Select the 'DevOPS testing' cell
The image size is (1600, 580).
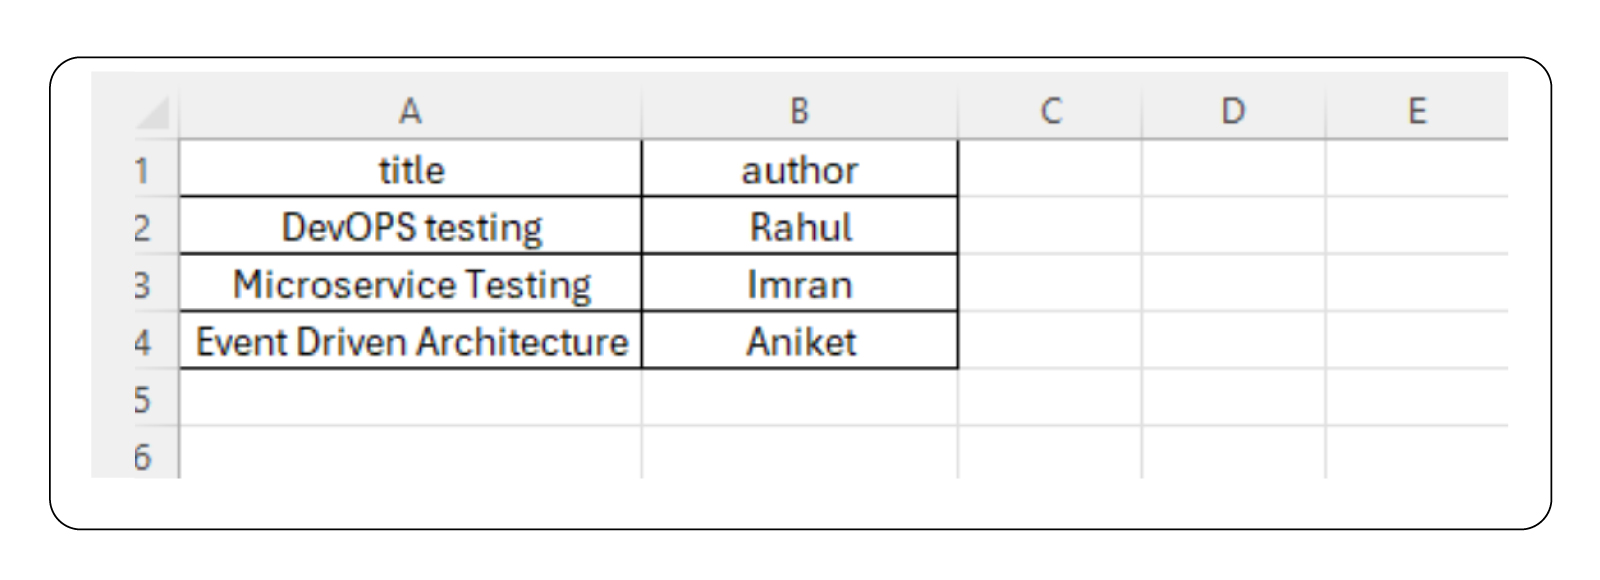pos(412,226)
